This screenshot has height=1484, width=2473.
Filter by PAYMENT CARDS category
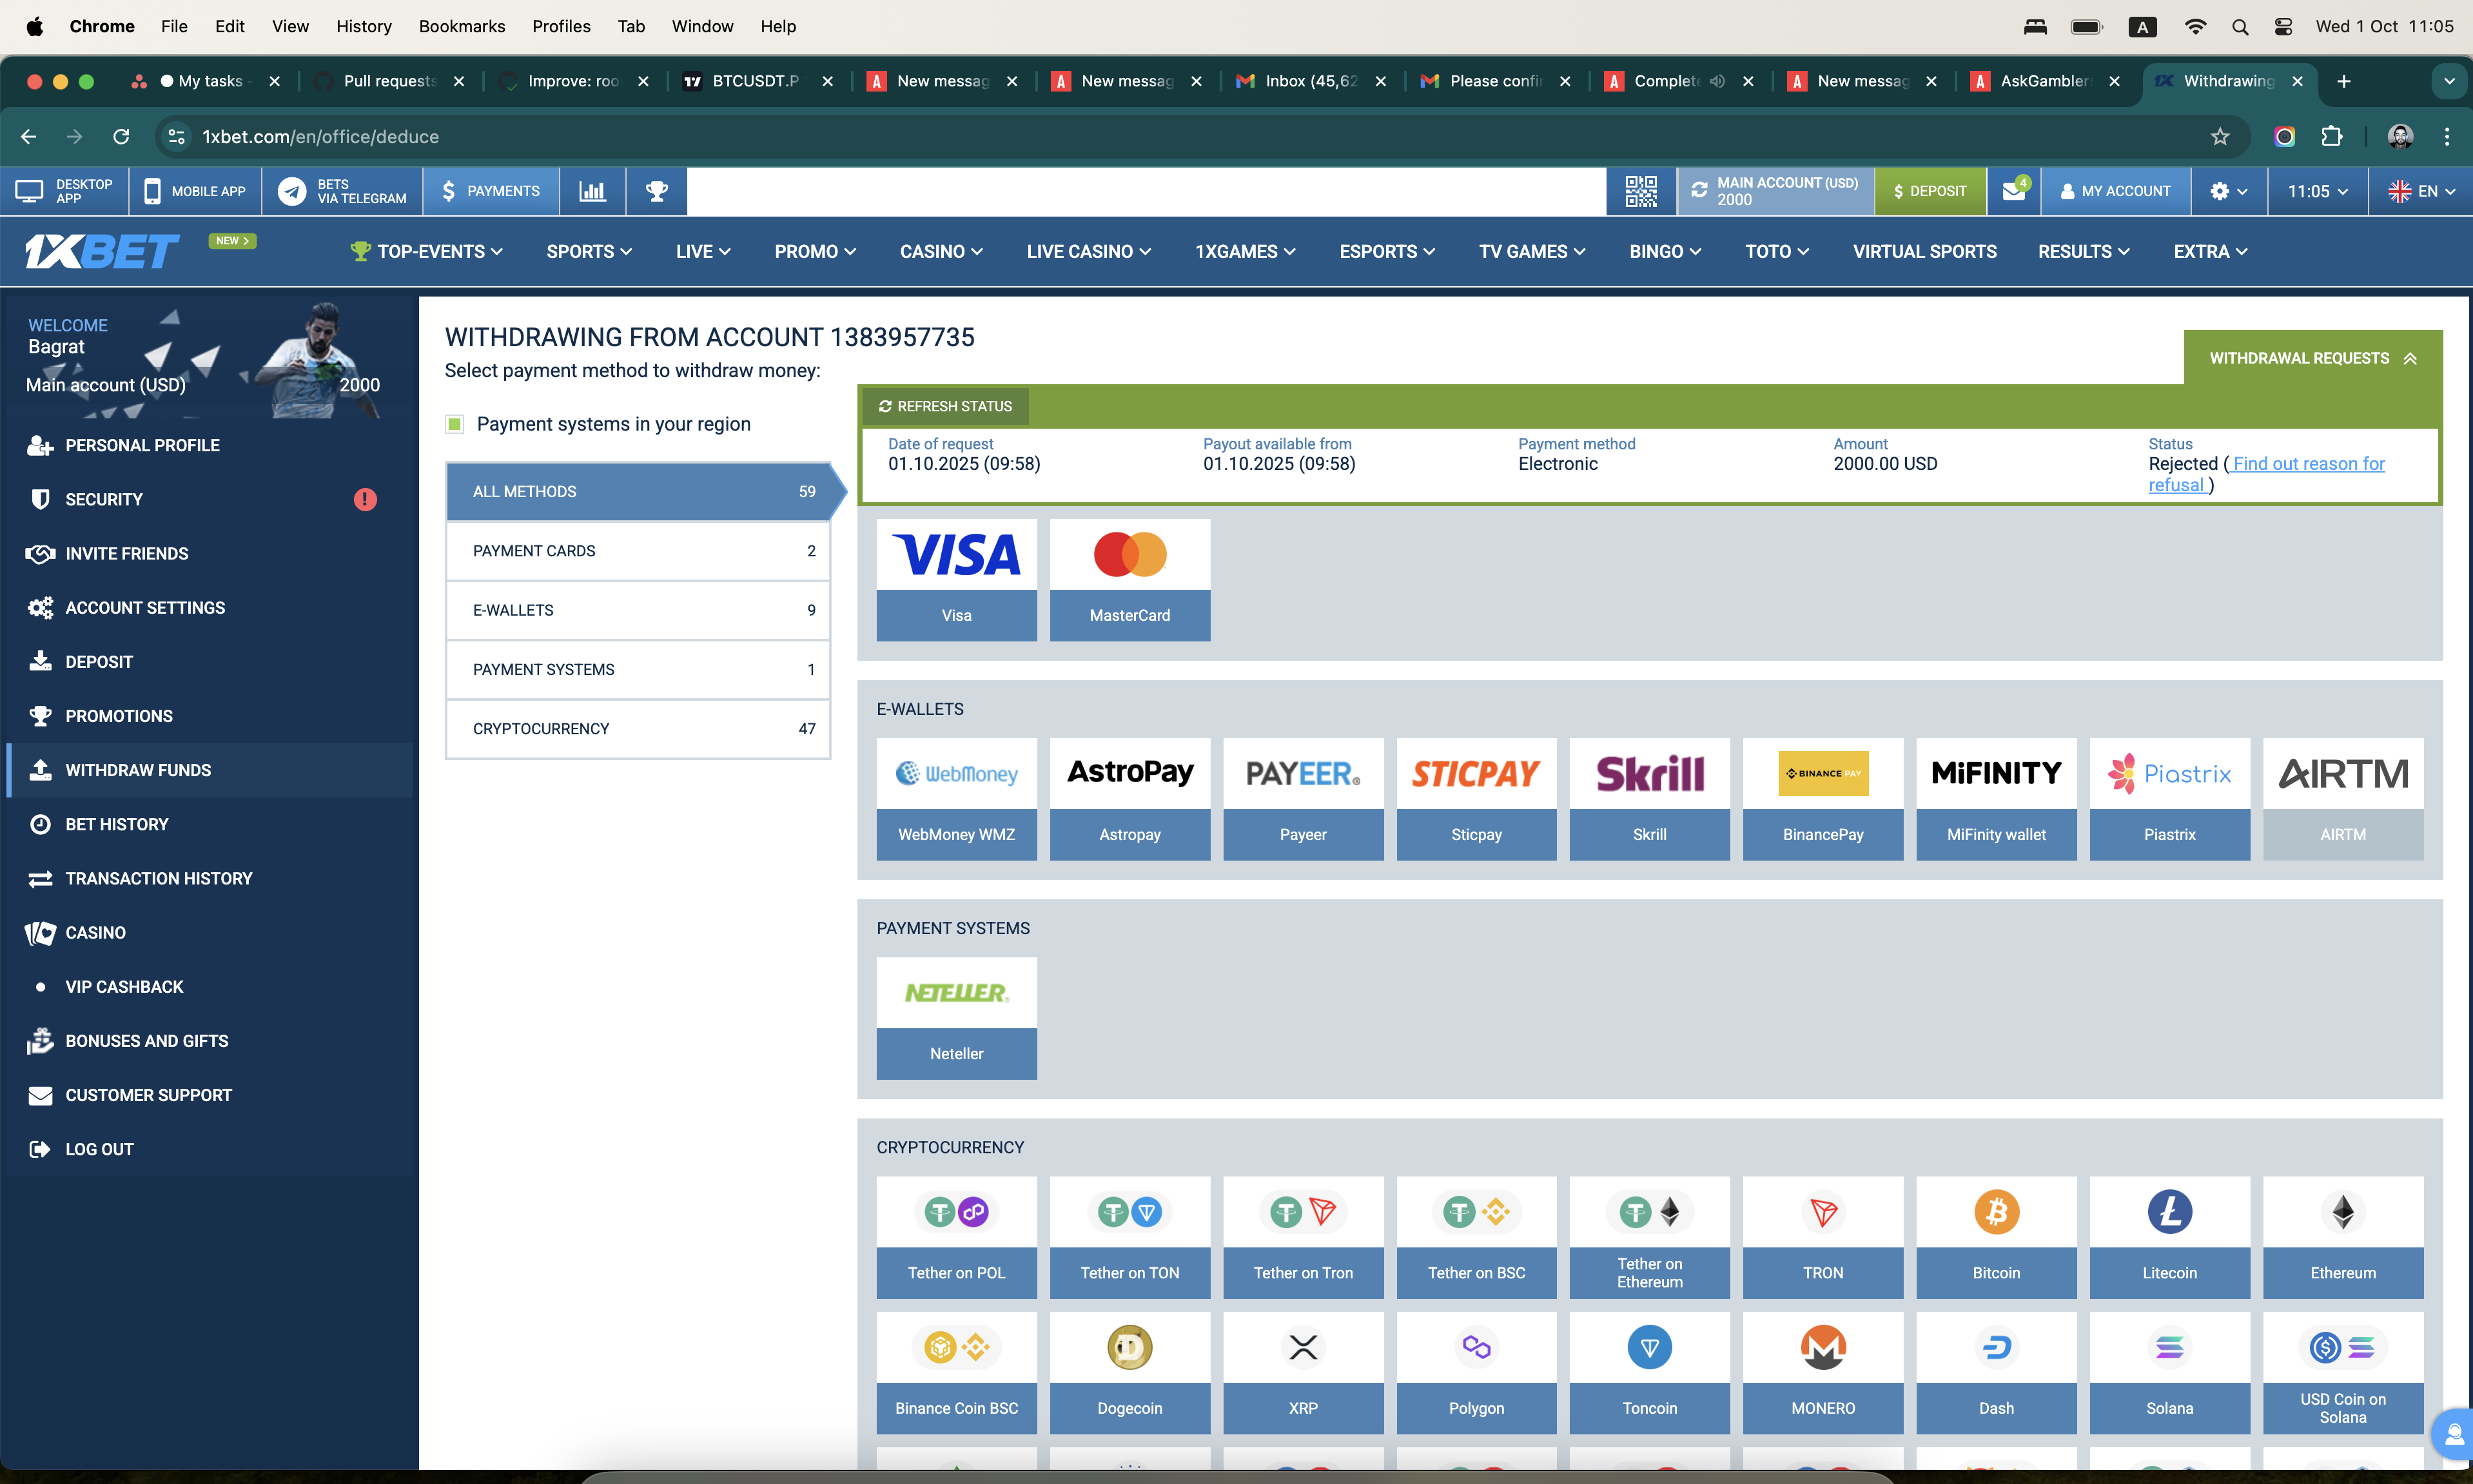pyautogui.click(x=638, y=551)
